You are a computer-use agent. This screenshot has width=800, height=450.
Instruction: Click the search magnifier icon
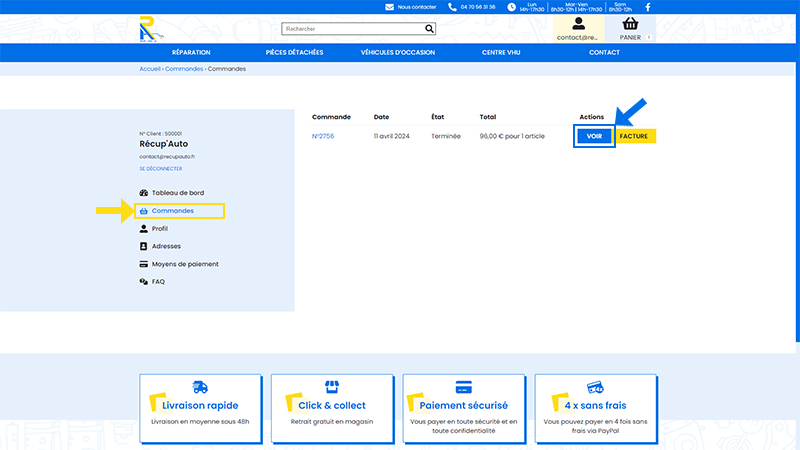[430, 29]
